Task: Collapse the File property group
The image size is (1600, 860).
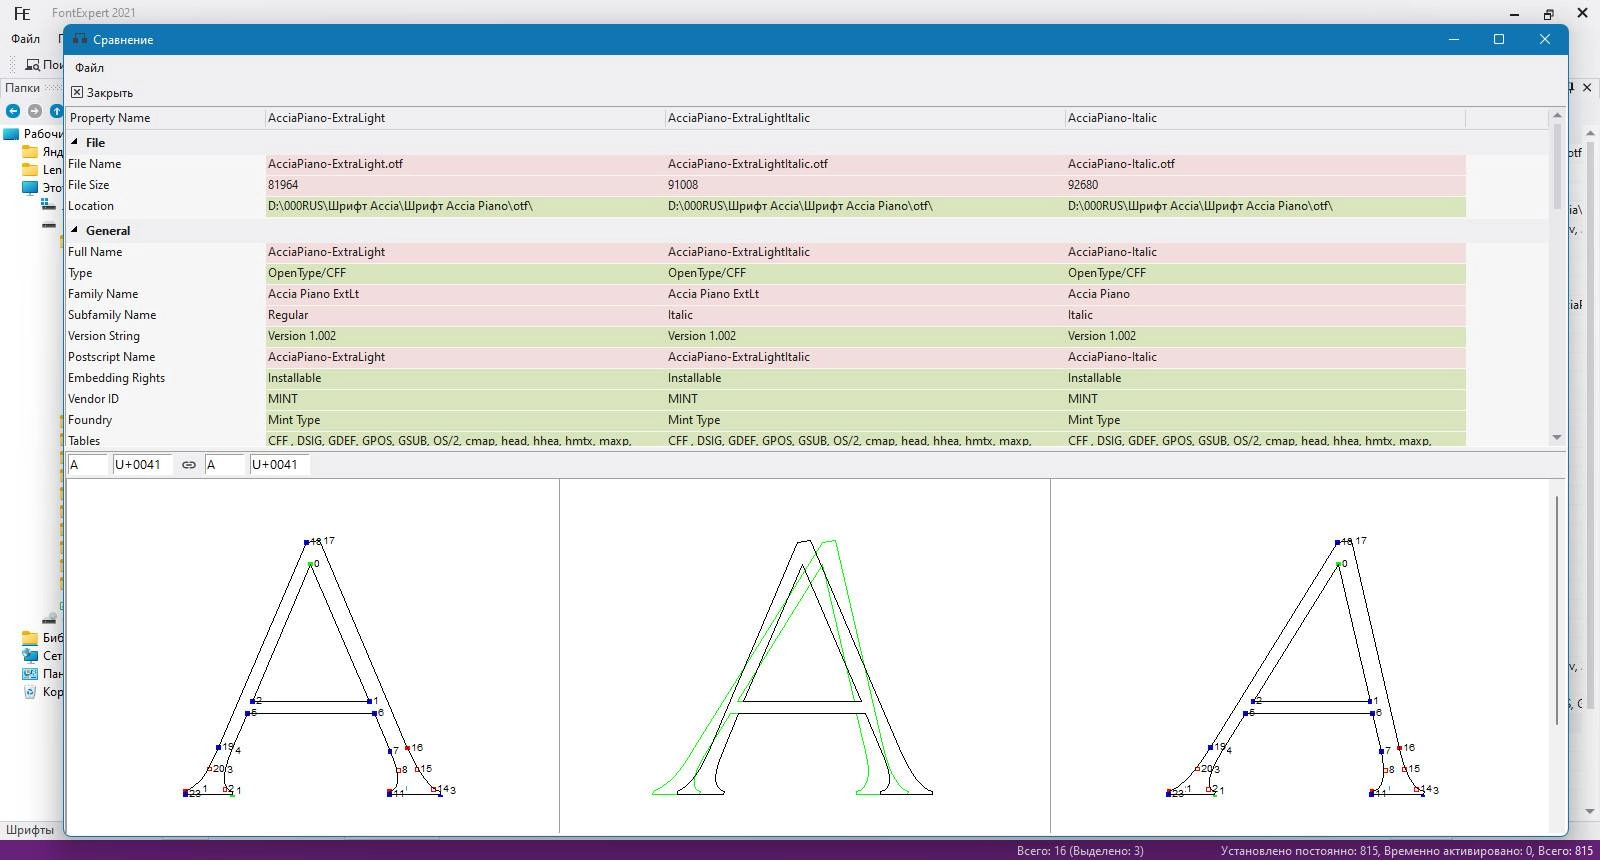Action: tap(75, 143)
